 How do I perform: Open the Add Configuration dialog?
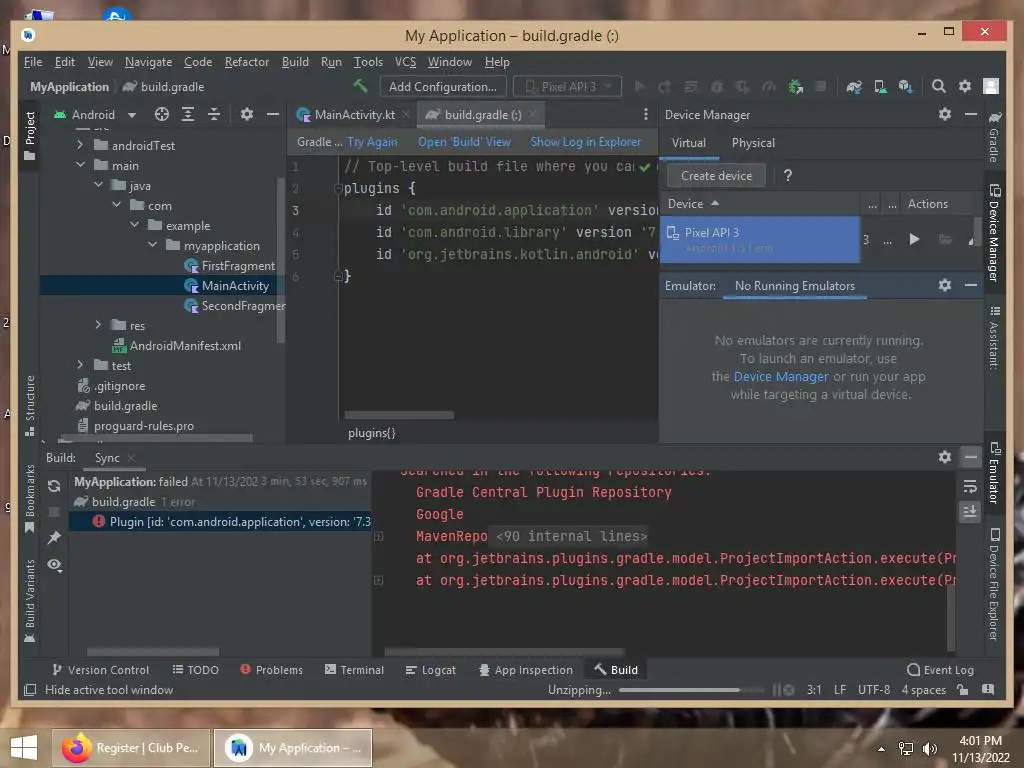pos(442,86)
